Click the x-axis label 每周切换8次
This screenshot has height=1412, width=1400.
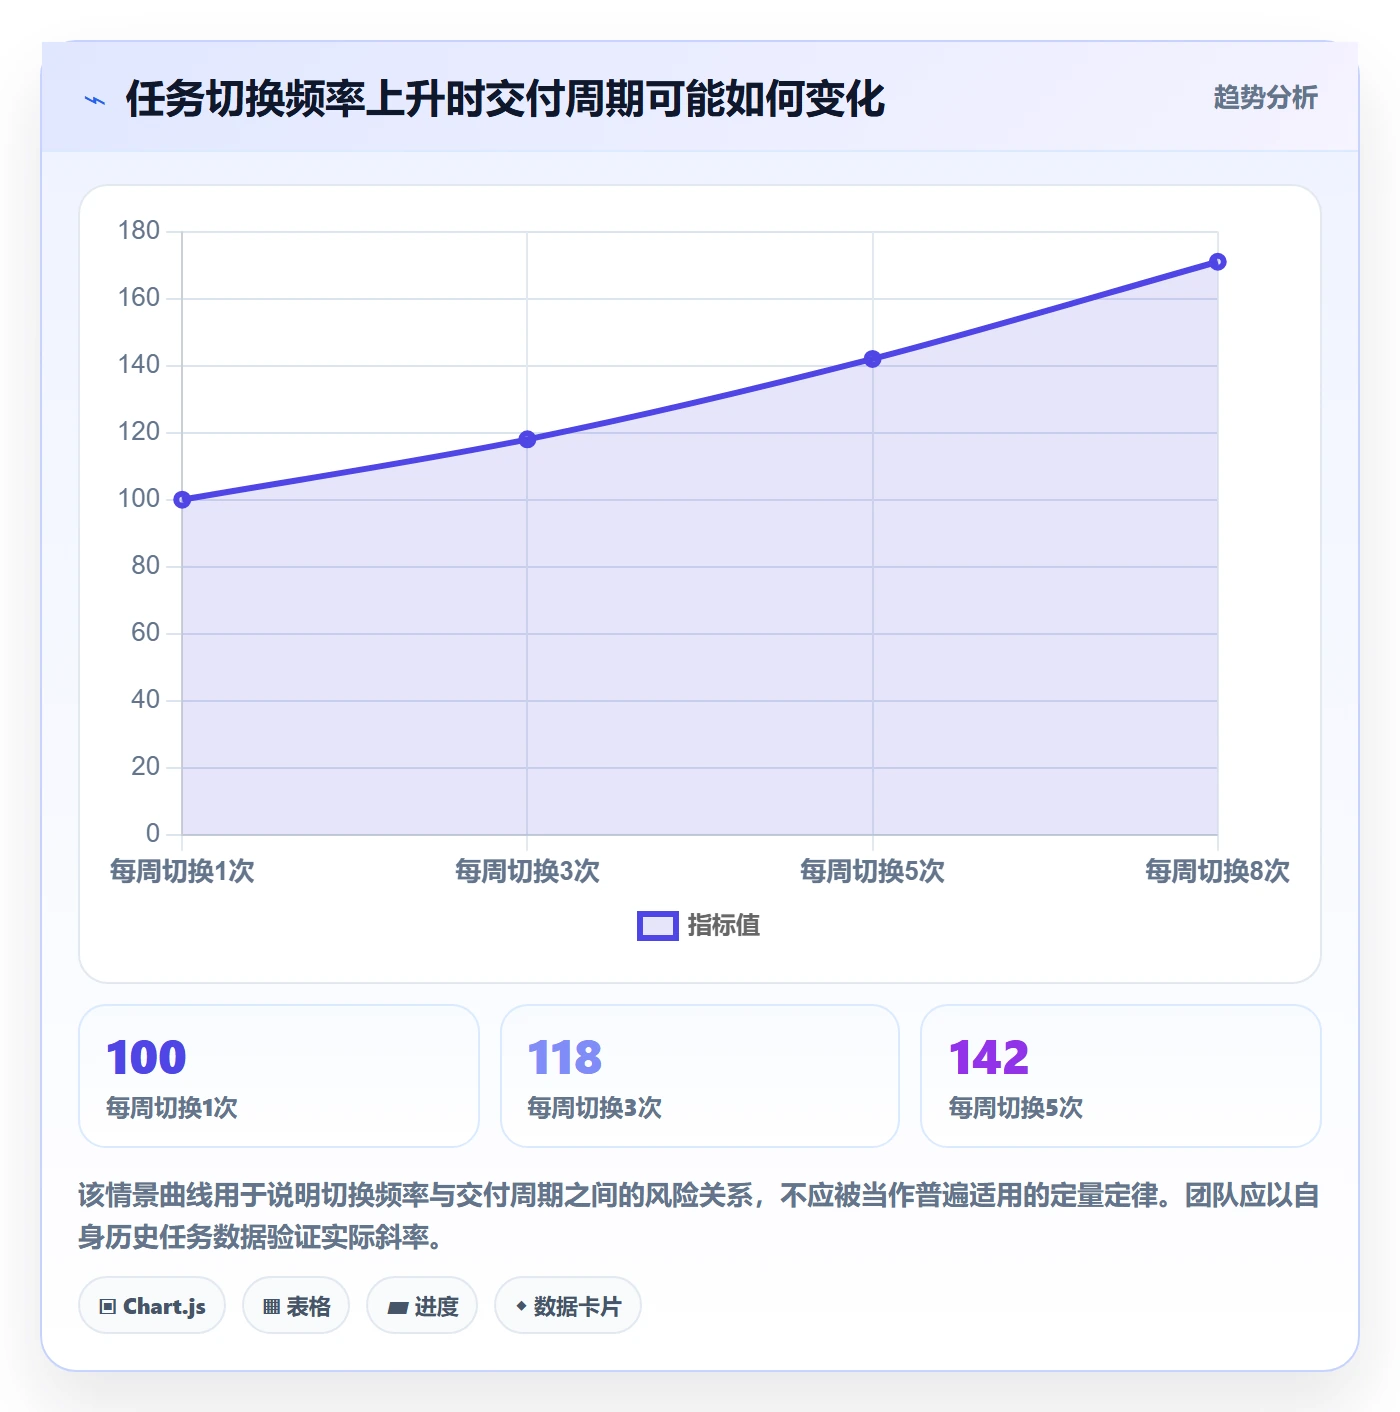(1217, 871)
